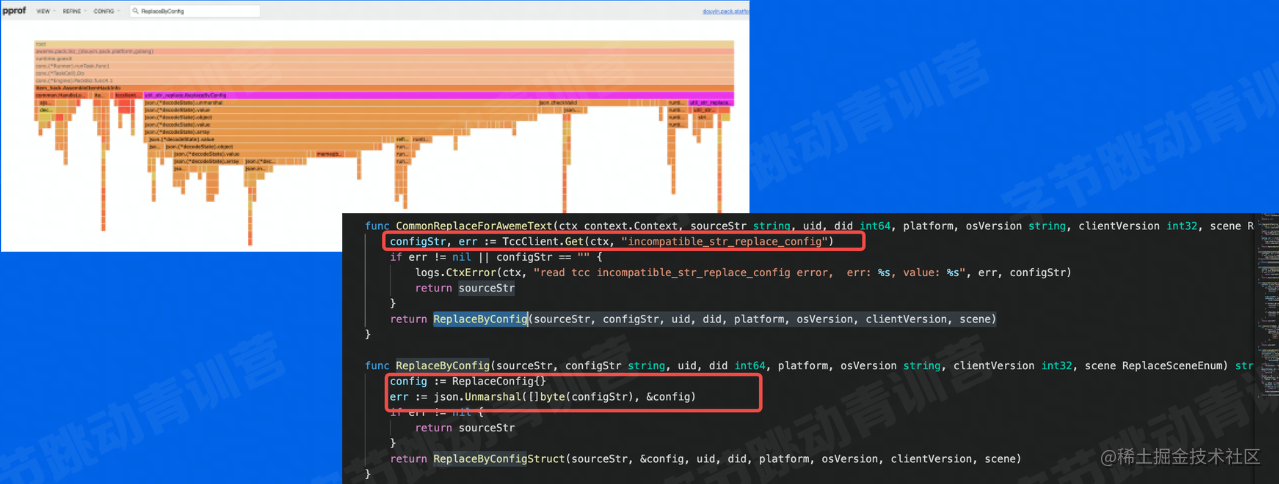Select the runtime.goexit frame

pos(384,58)
